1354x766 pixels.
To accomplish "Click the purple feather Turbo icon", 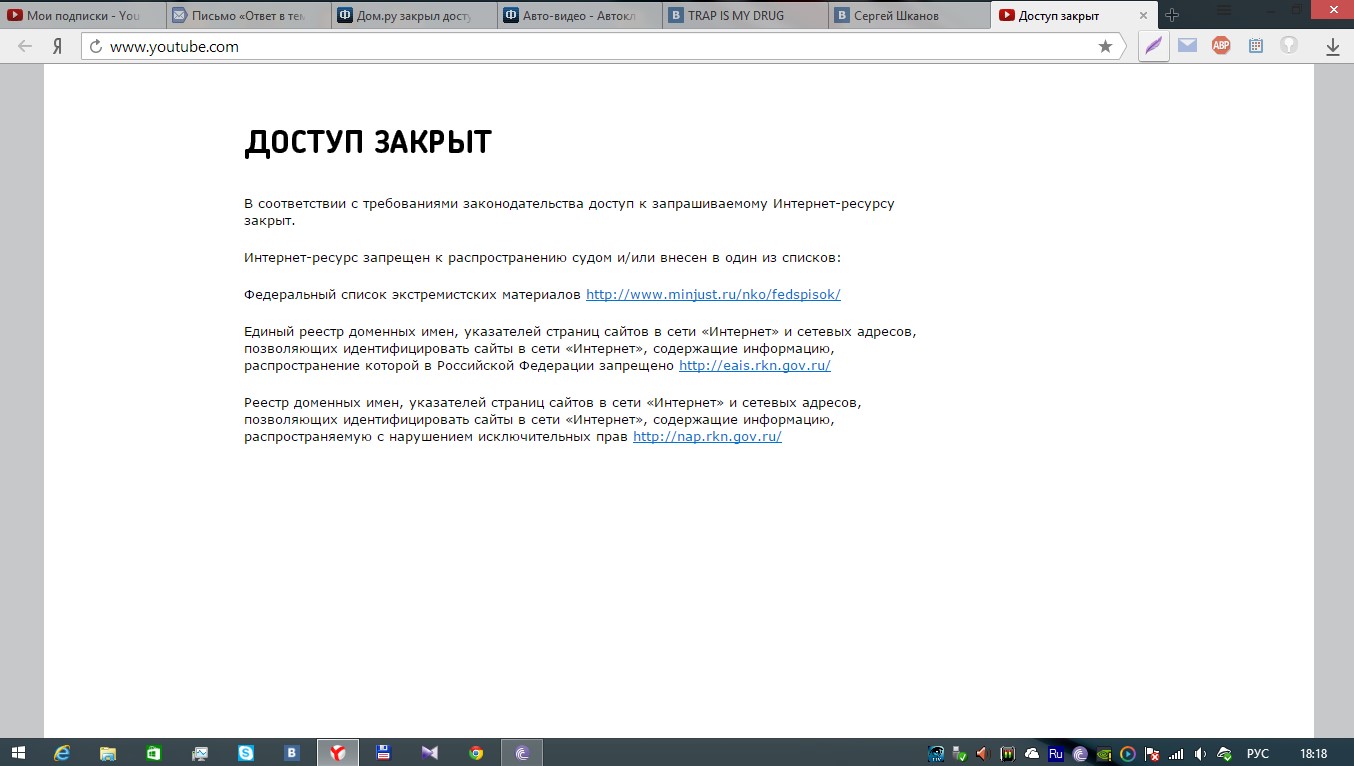I will tap(1154, 45).
